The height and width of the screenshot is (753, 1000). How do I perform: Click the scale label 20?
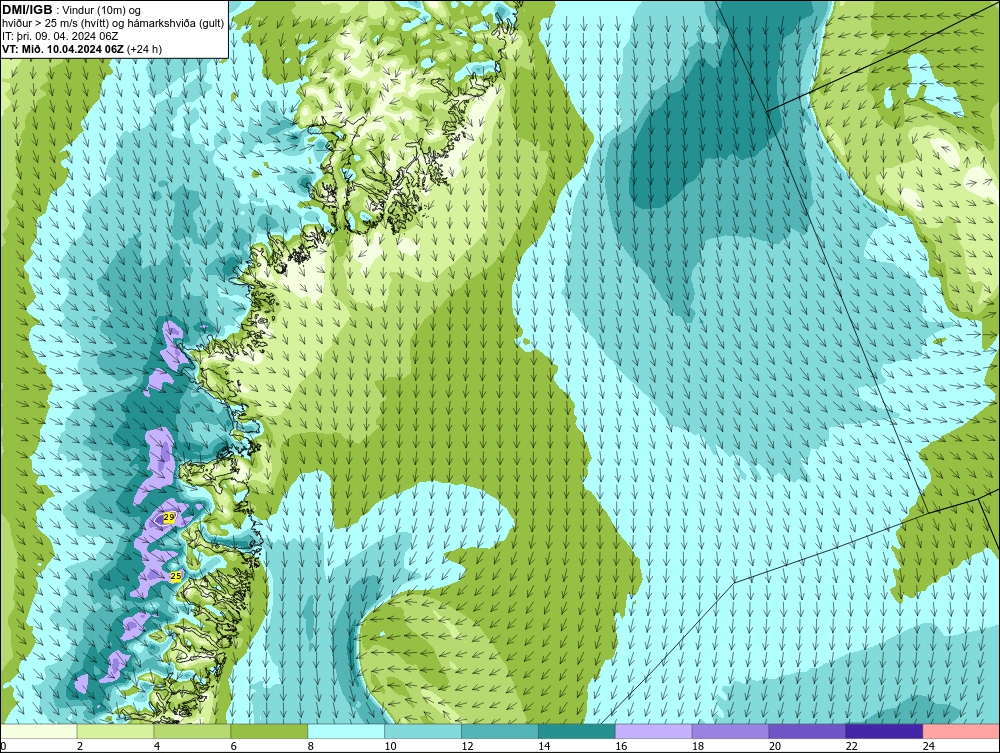tap(775, 746)
